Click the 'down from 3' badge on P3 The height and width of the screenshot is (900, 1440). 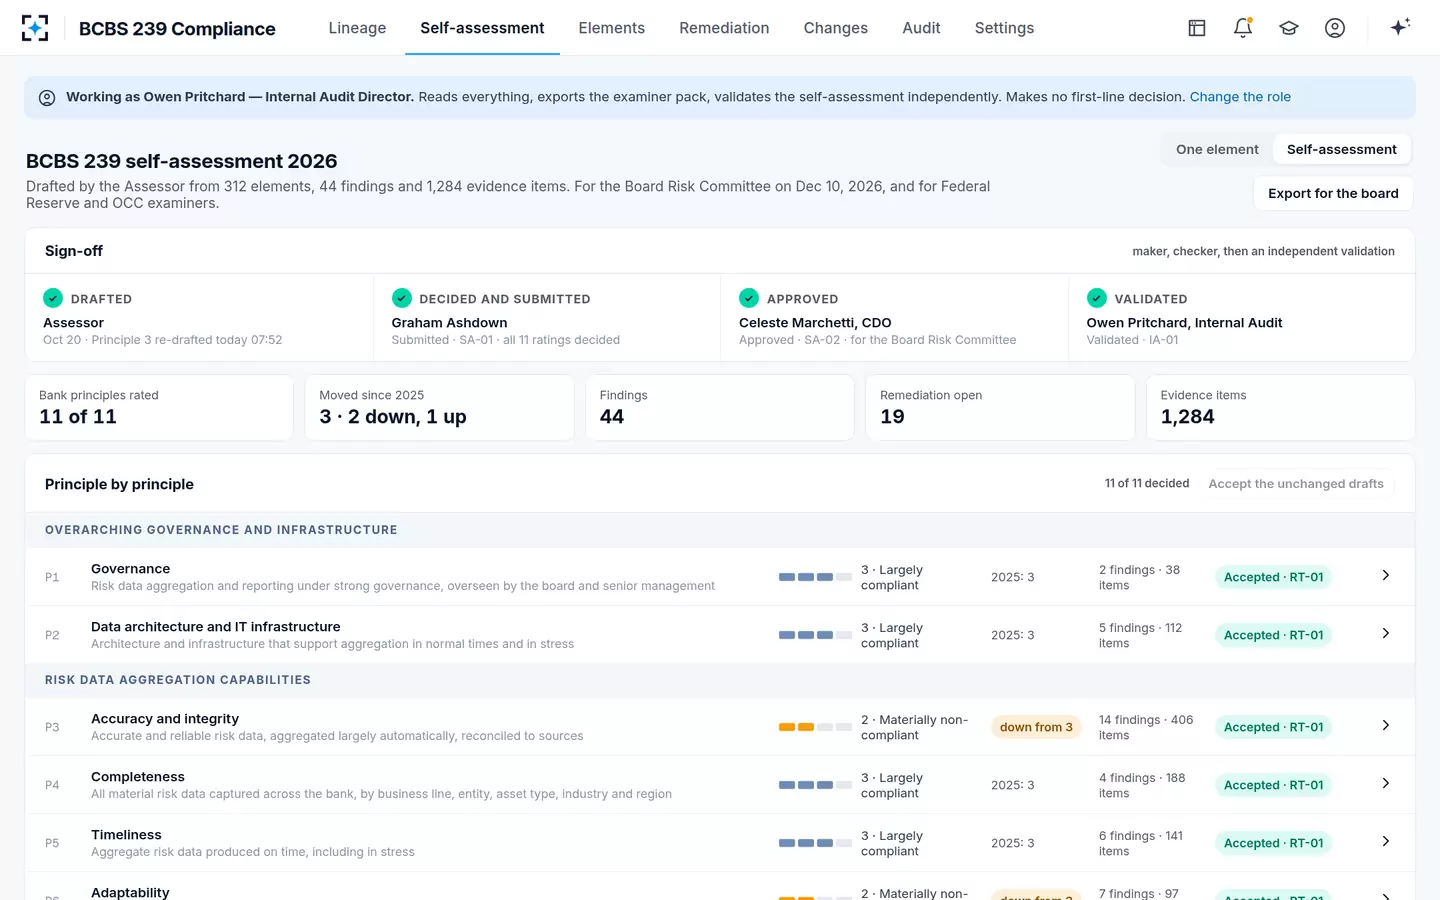pos(1036,727)
